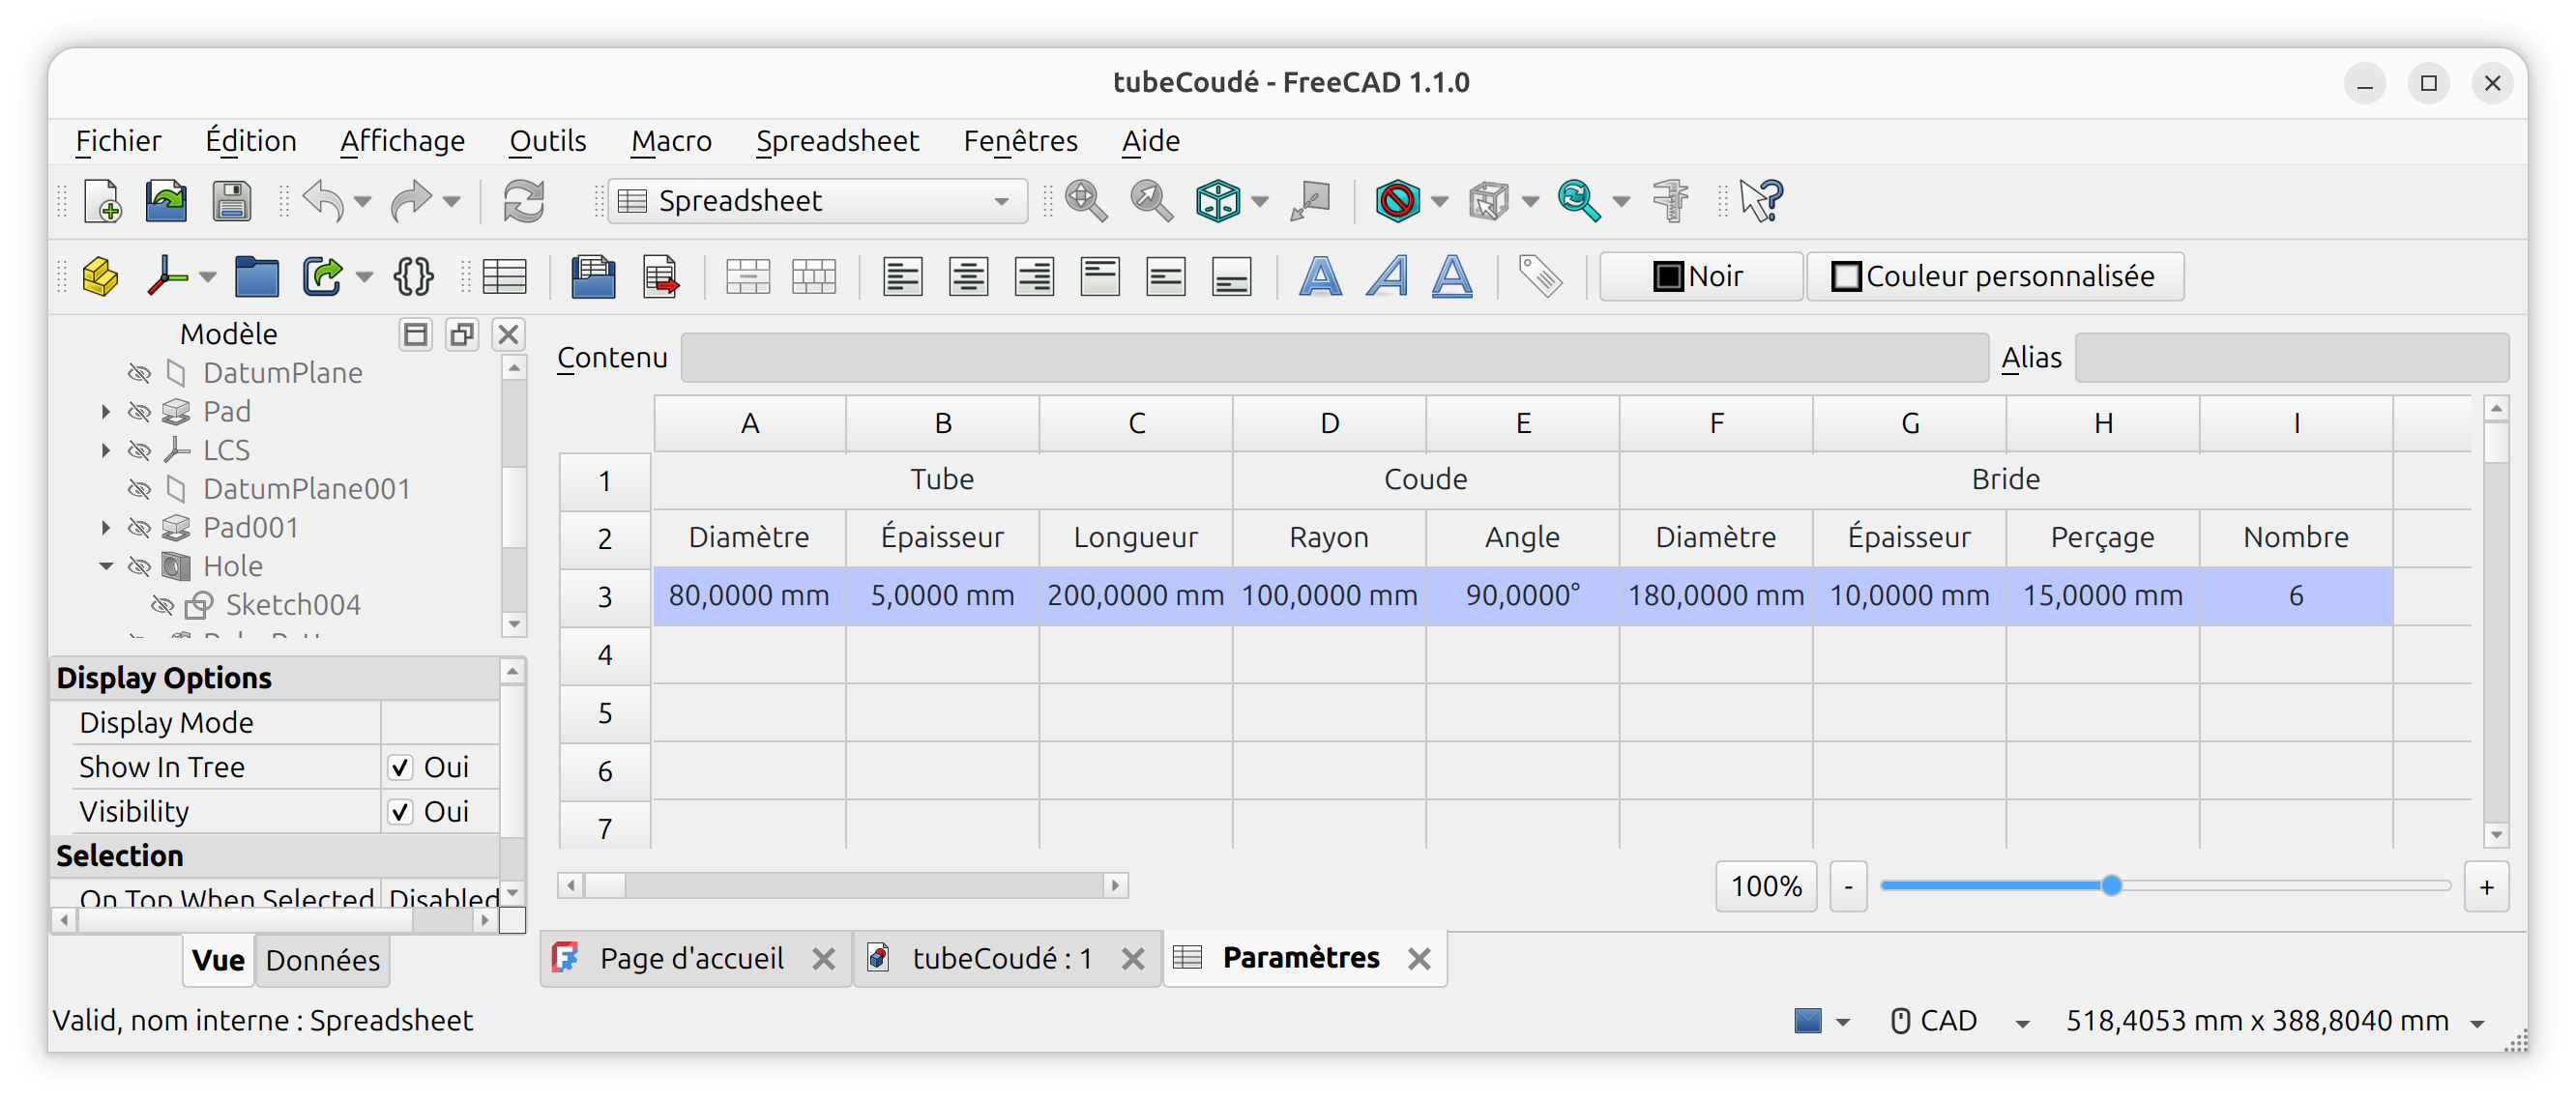Screen dimensions: 2576x1100
Task: Create a Part container icon
Action: click(x=100, y=277)
